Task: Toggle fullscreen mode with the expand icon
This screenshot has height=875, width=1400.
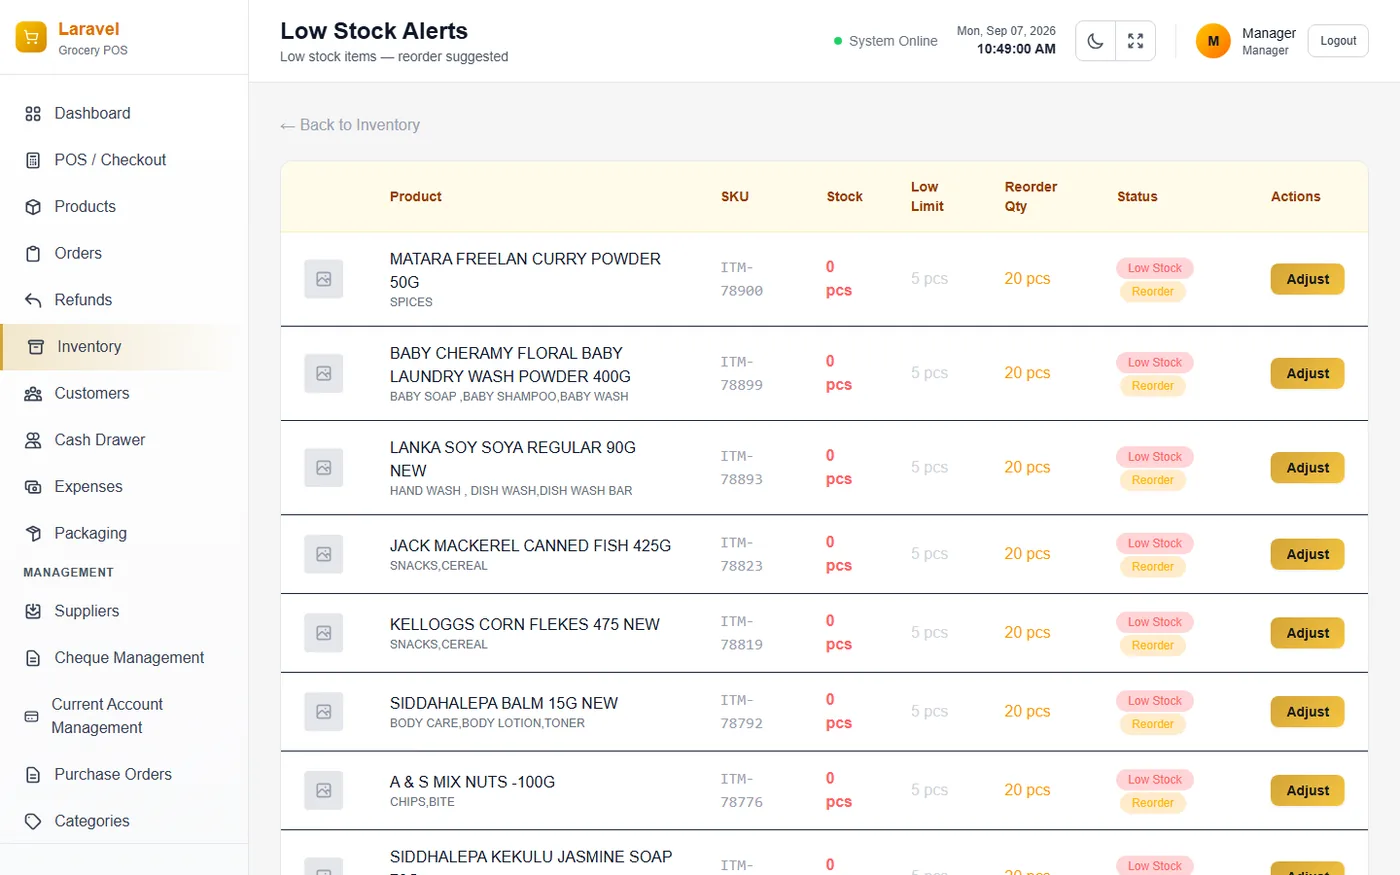Action: click(x=1136, y=41)
